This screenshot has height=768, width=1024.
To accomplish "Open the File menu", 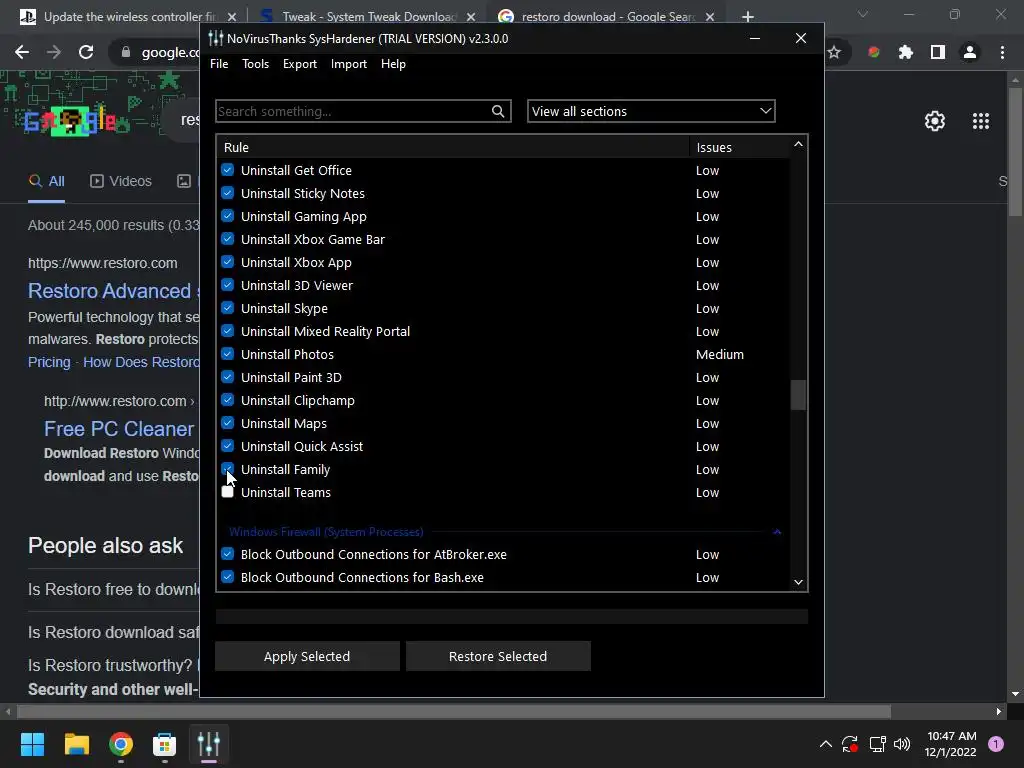I will 219,63.
